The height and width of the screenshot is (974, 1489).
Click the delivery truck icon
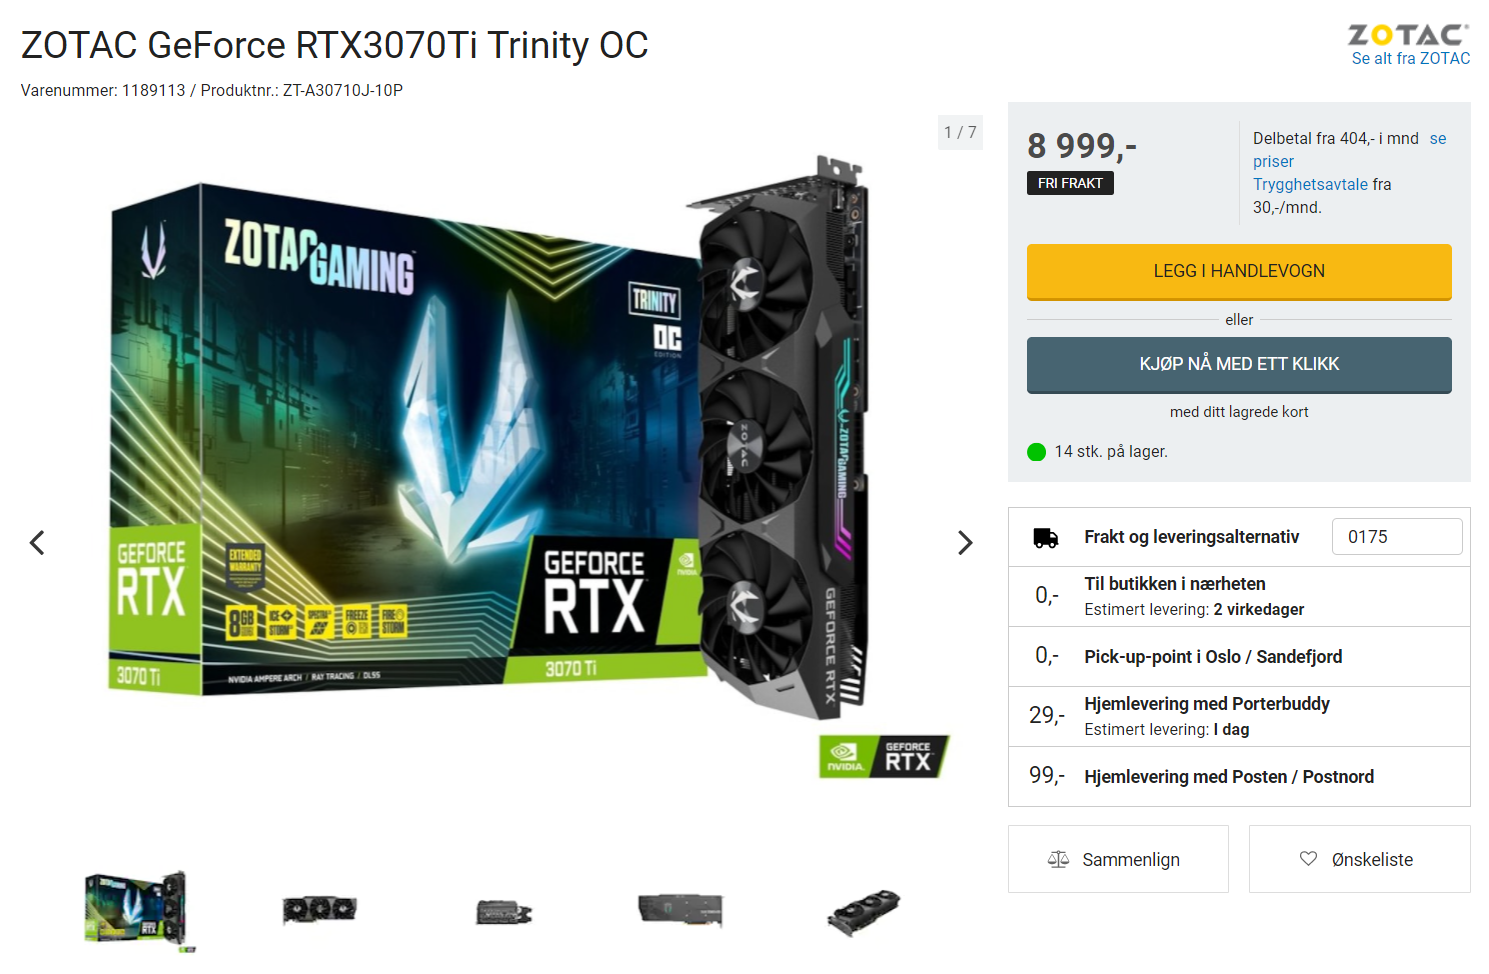[1045, 538]
